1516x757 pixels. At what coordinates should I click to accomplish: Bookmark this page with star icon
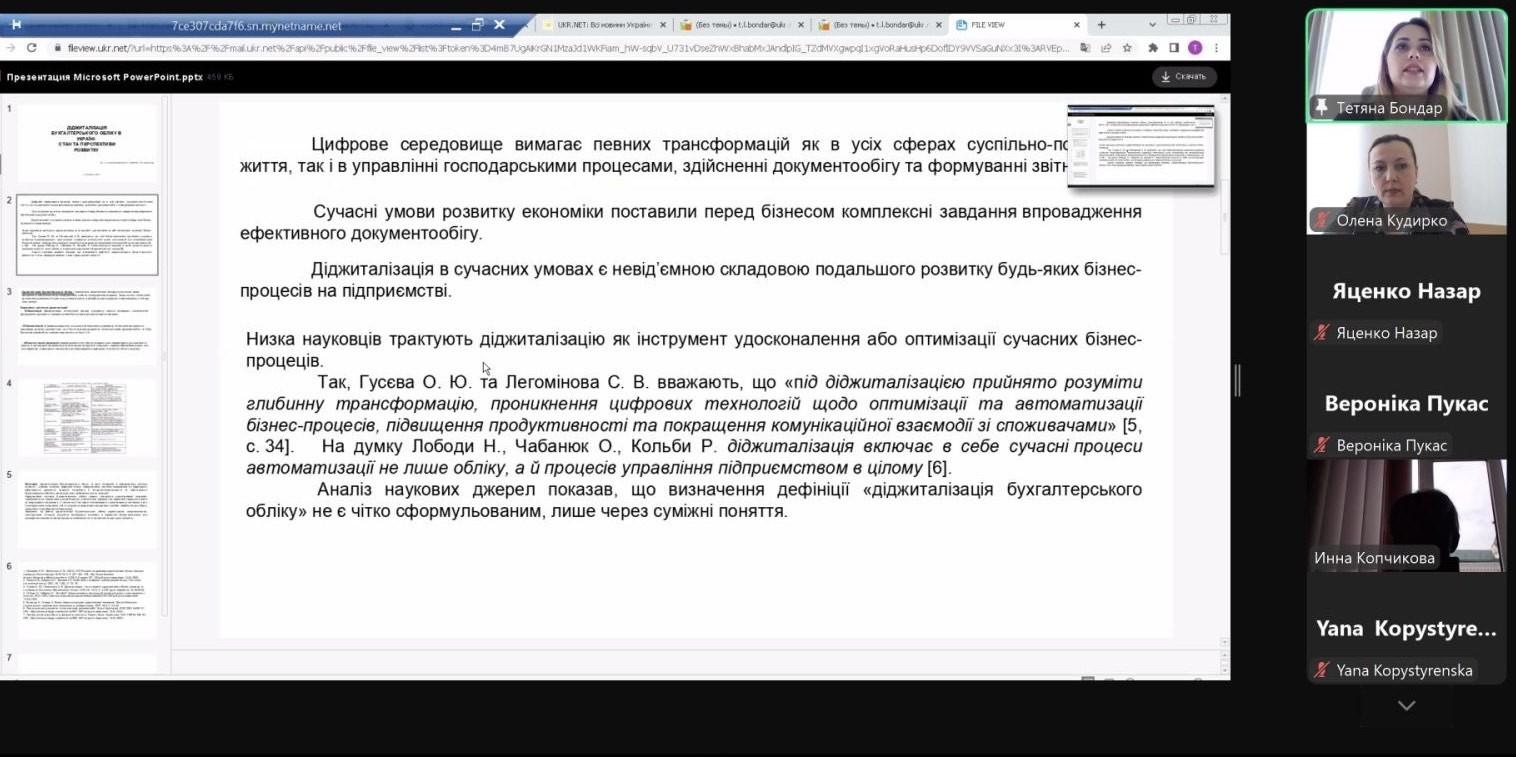[x=1127, y=48]
